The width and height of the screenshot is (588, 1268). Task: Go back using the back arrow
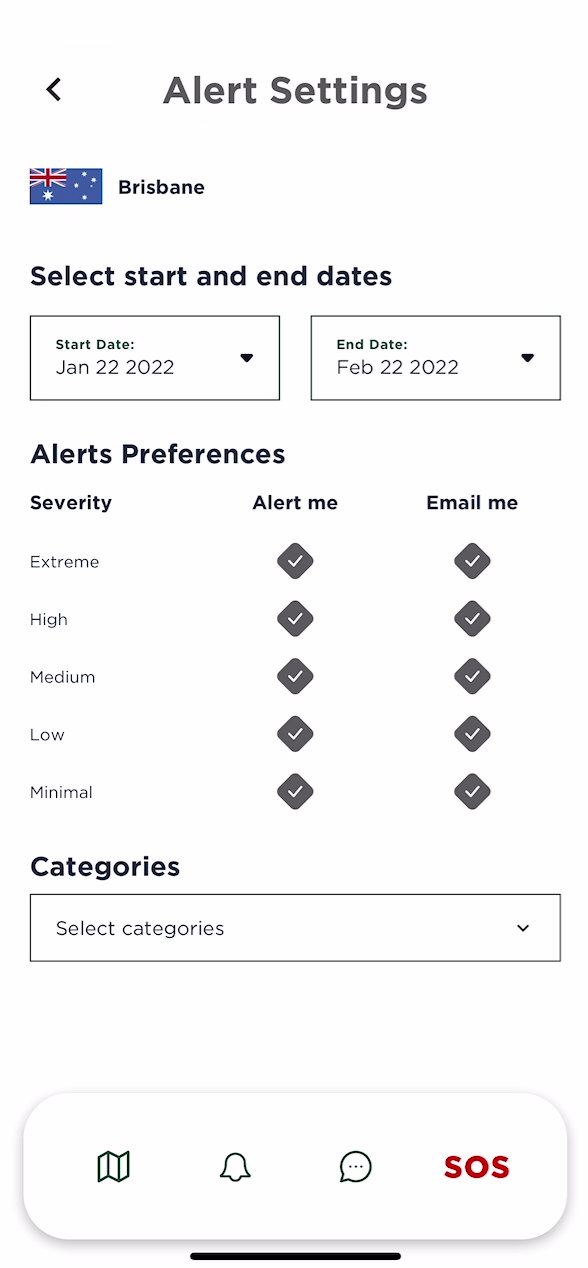click(x=53, y=89)
